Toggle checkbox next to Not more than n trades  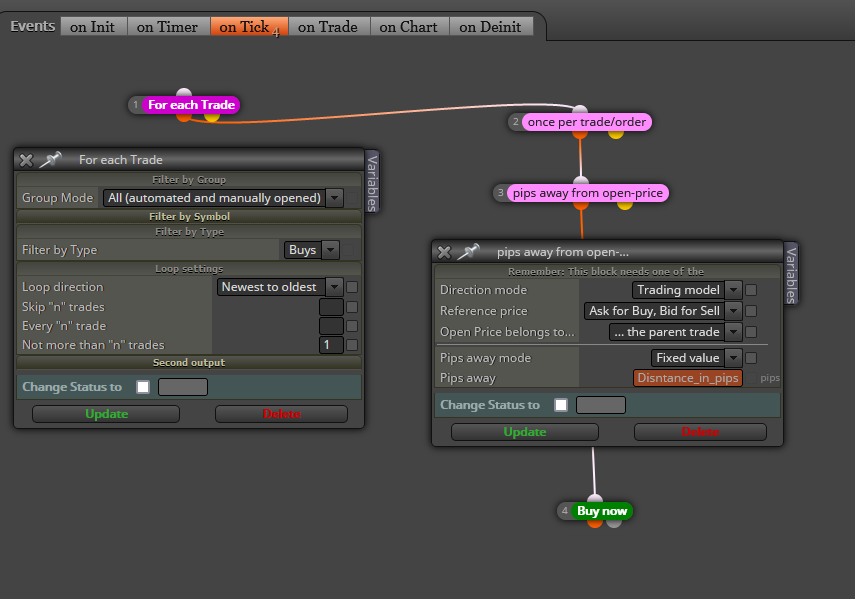pos(352,345)
